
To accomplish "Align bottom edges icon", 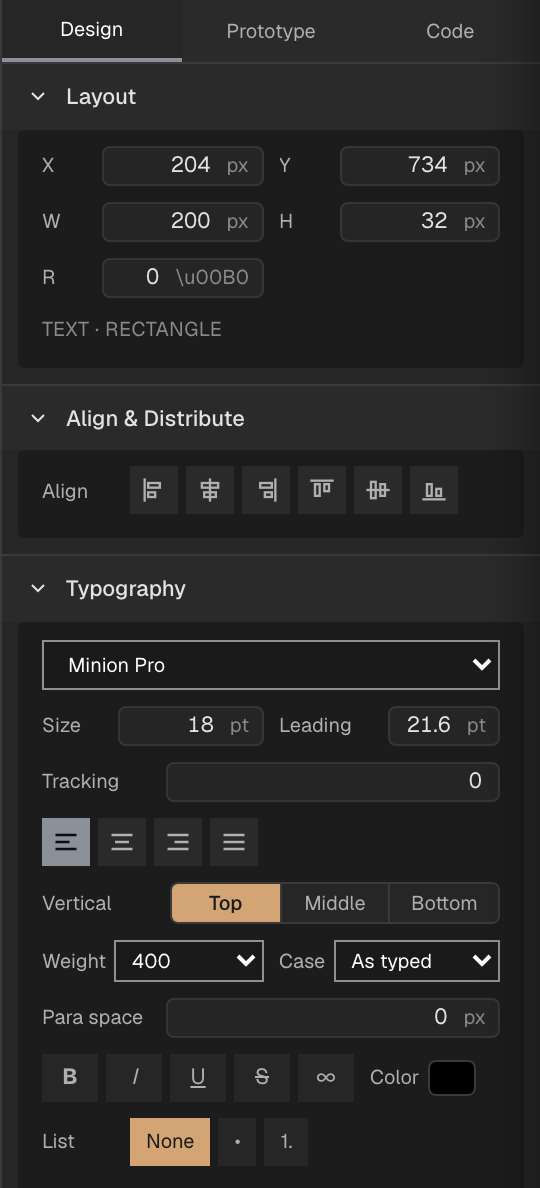I will (434, 490).
